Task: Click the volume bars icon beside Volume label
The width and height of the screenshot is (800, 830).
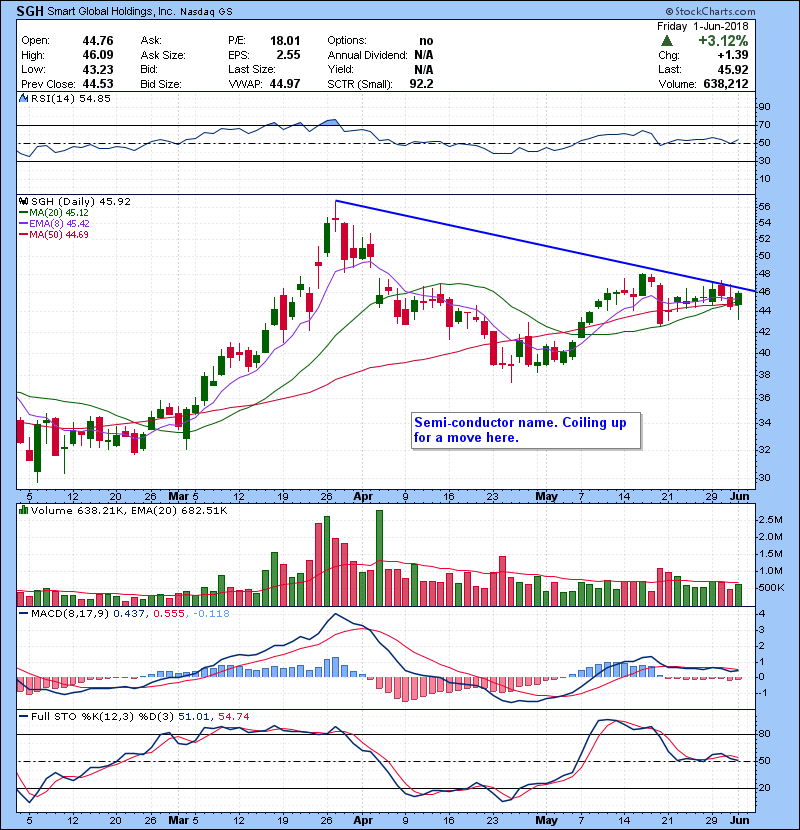Action: pos(23,510)
